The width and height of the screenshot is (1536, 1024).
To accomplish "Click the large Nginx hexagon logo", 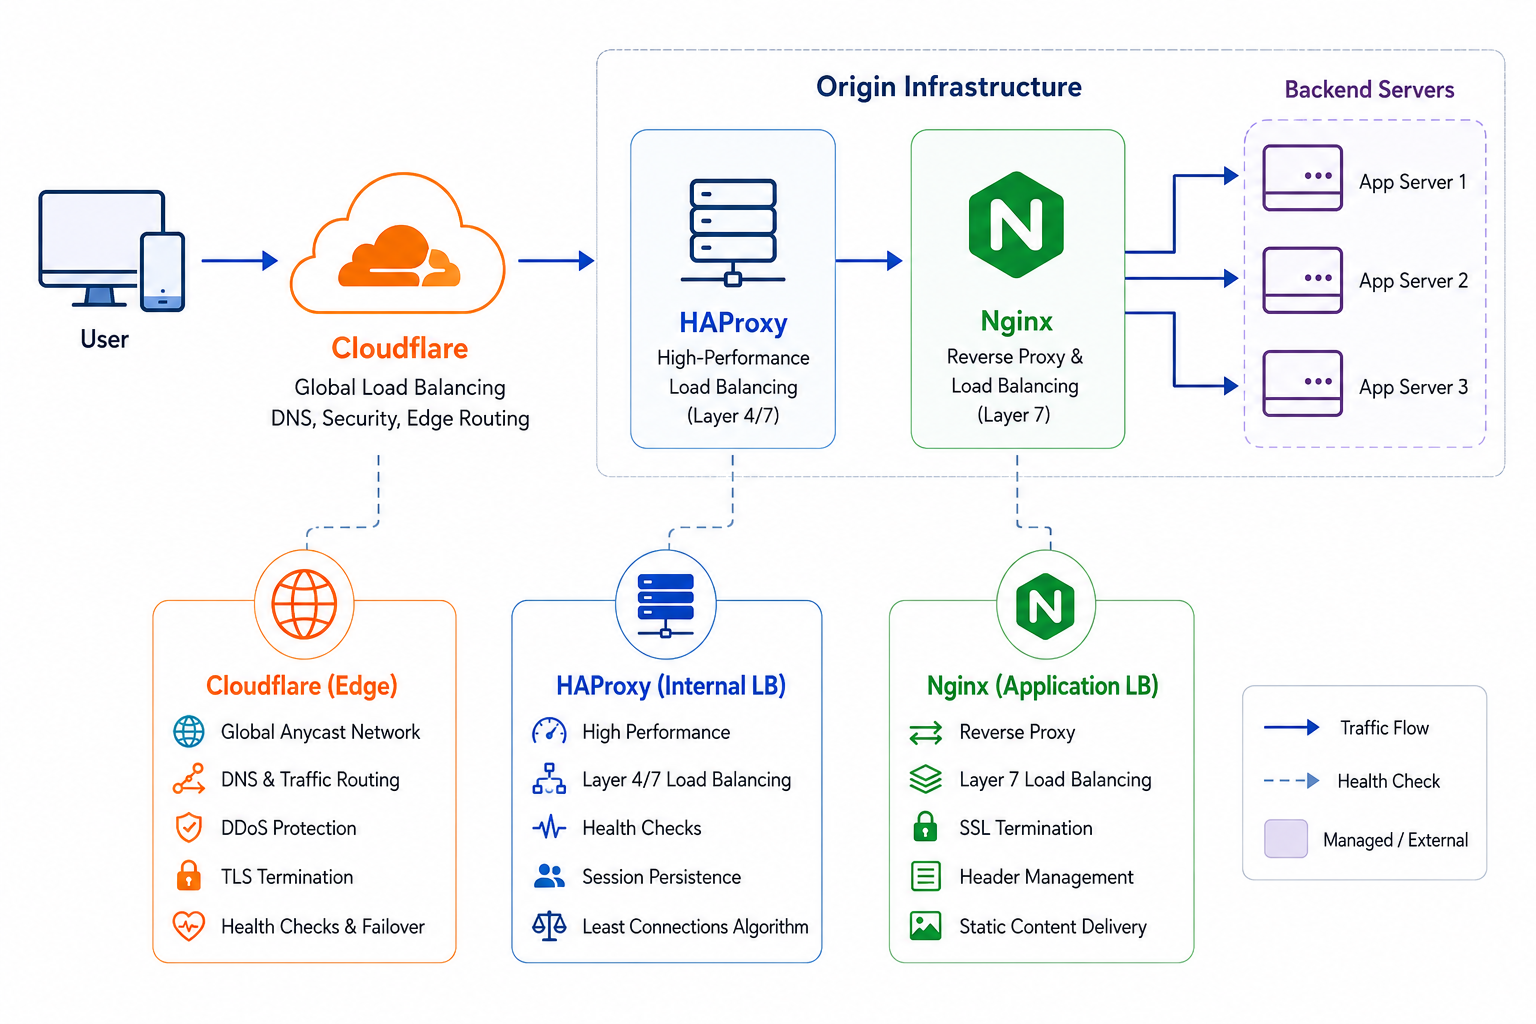I will tap(1016, 225).
